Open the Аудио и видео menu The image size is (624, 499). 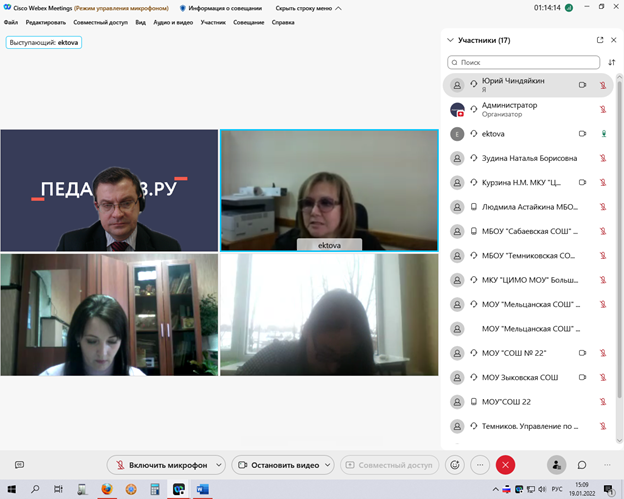click(x=173, y=21)
